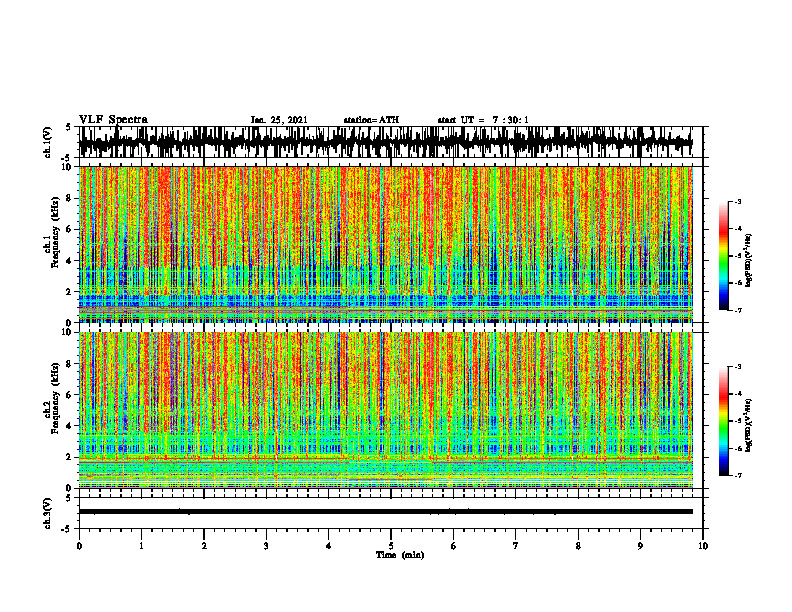Click time axis tick label "8"

pyautogui.click(x=578, y=546)
